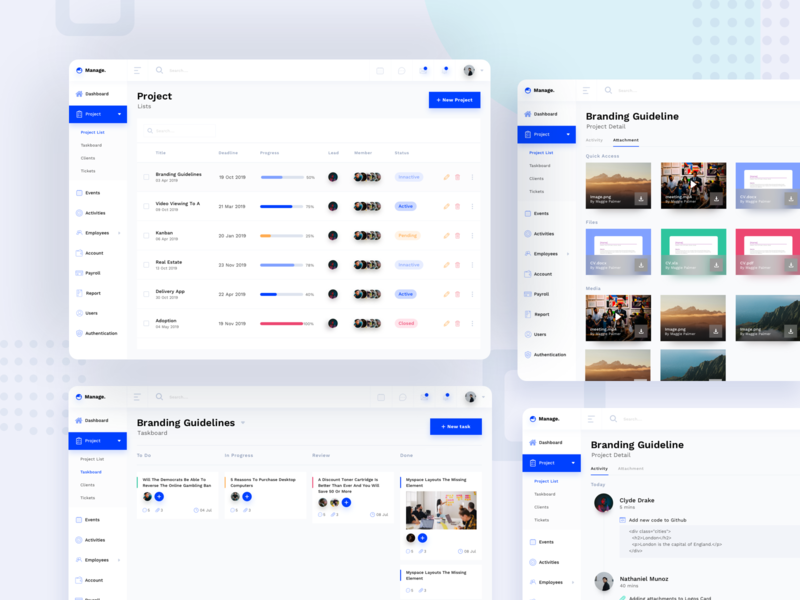
Task: Open the meeting.mp4 video thumbnail in the Media section
Action: 618,317
